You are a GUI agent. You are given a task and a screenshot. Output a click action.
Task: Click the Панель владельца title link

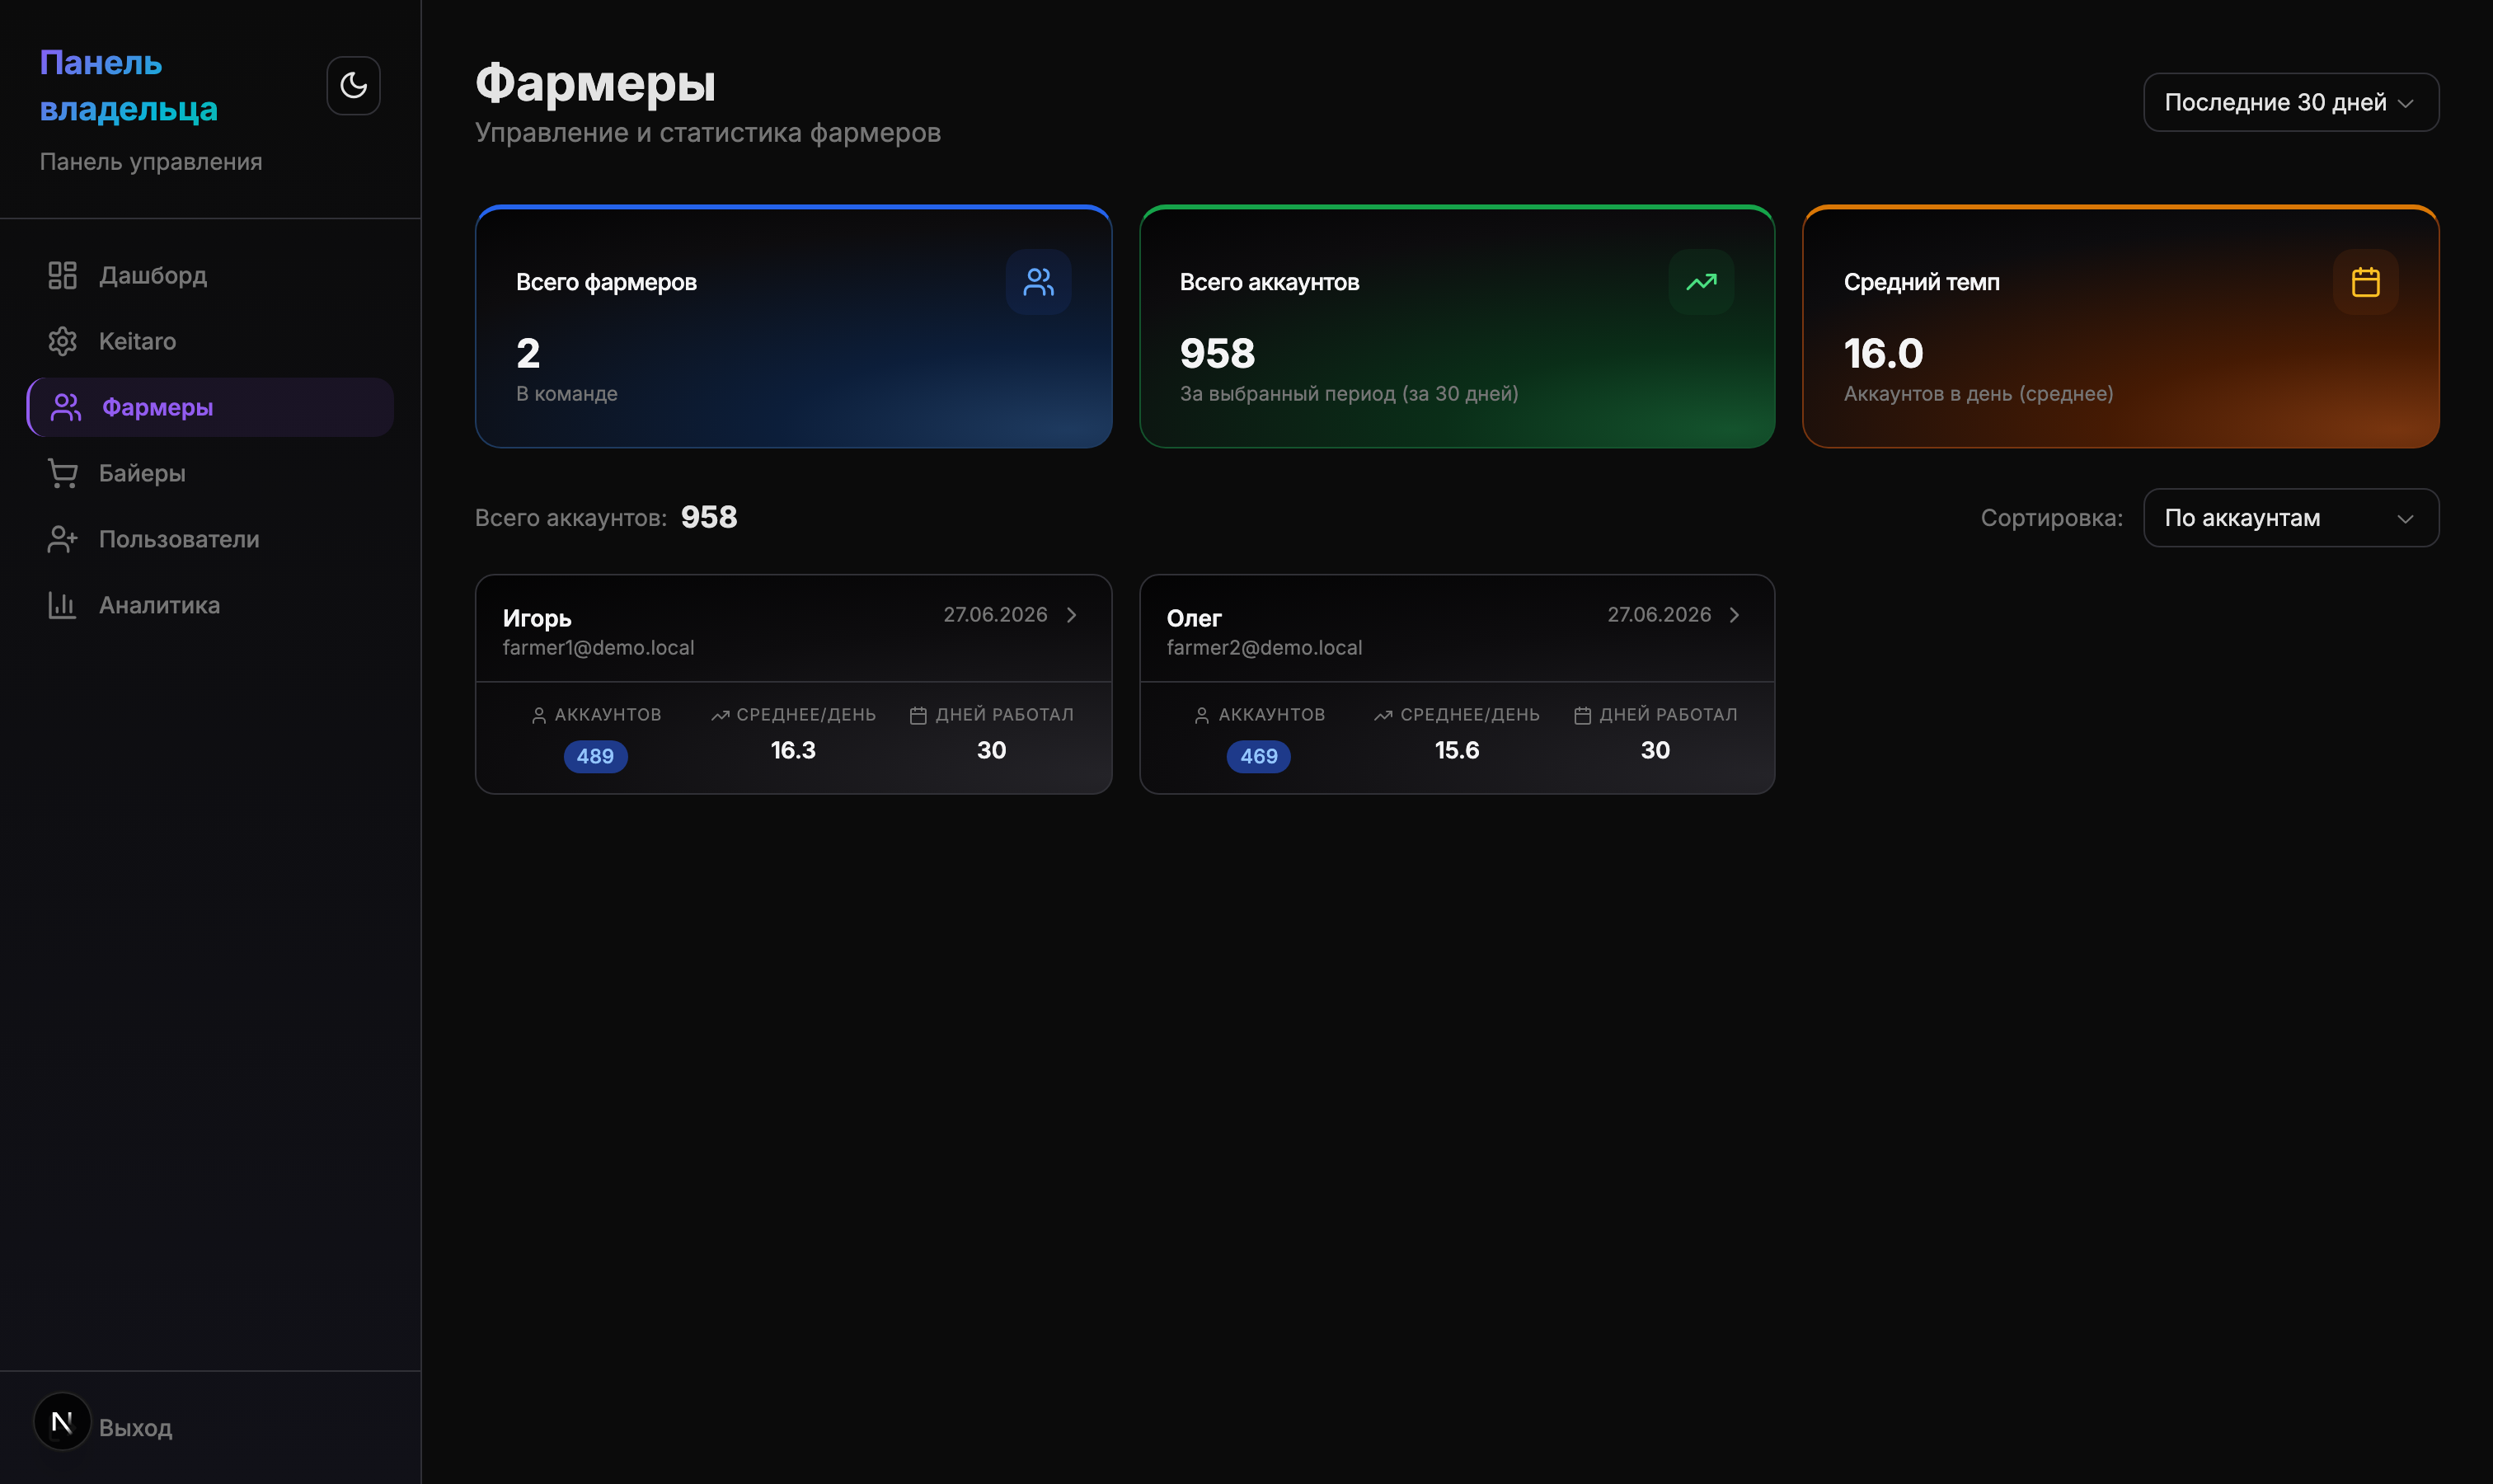pyautogui.click(x=128, y=85)
